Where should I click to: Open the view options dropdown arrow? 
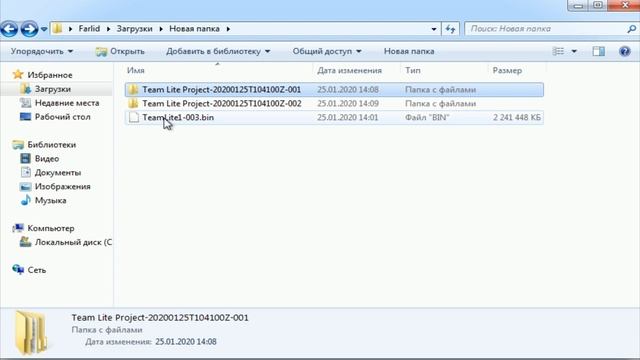point(574,51)
